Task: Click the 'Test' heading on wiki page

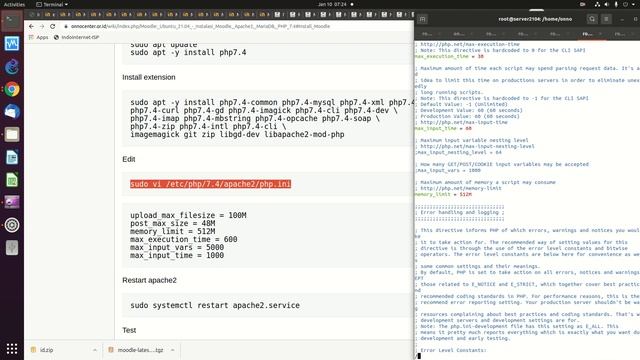Action: click(129, 330)
